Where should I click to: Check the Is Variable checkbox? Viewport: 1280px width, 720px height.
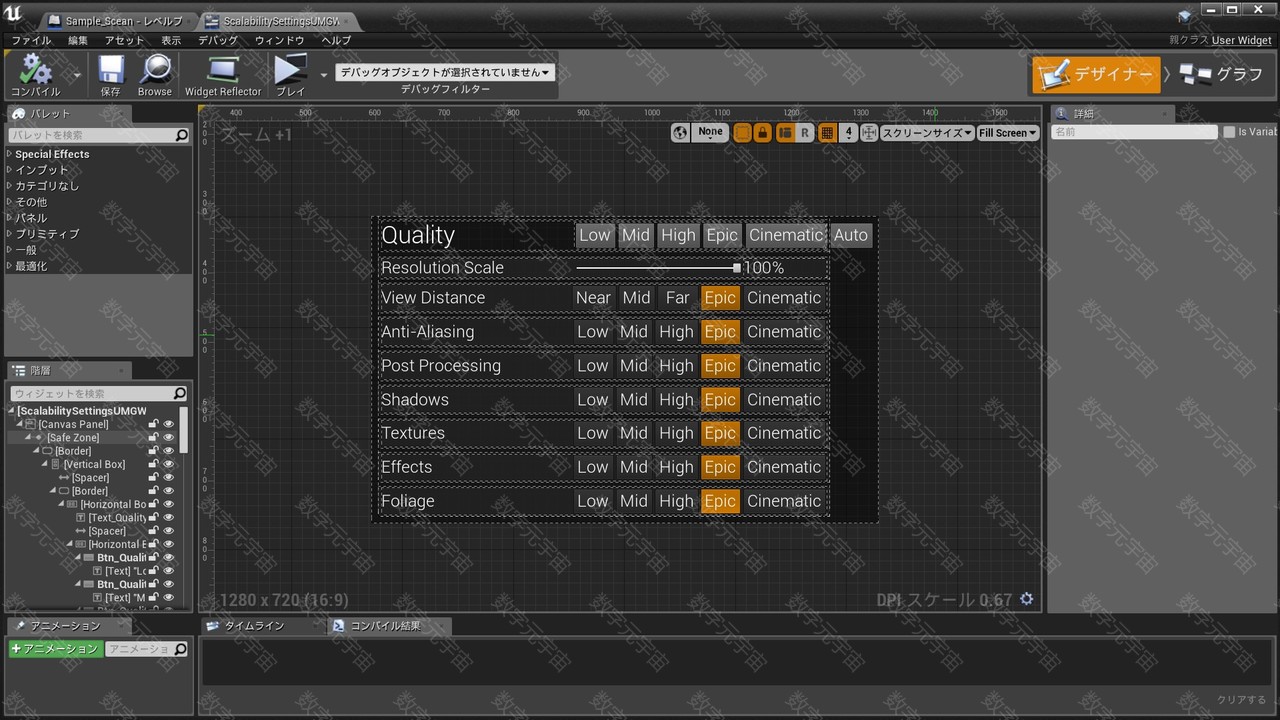coord(1229,132)
